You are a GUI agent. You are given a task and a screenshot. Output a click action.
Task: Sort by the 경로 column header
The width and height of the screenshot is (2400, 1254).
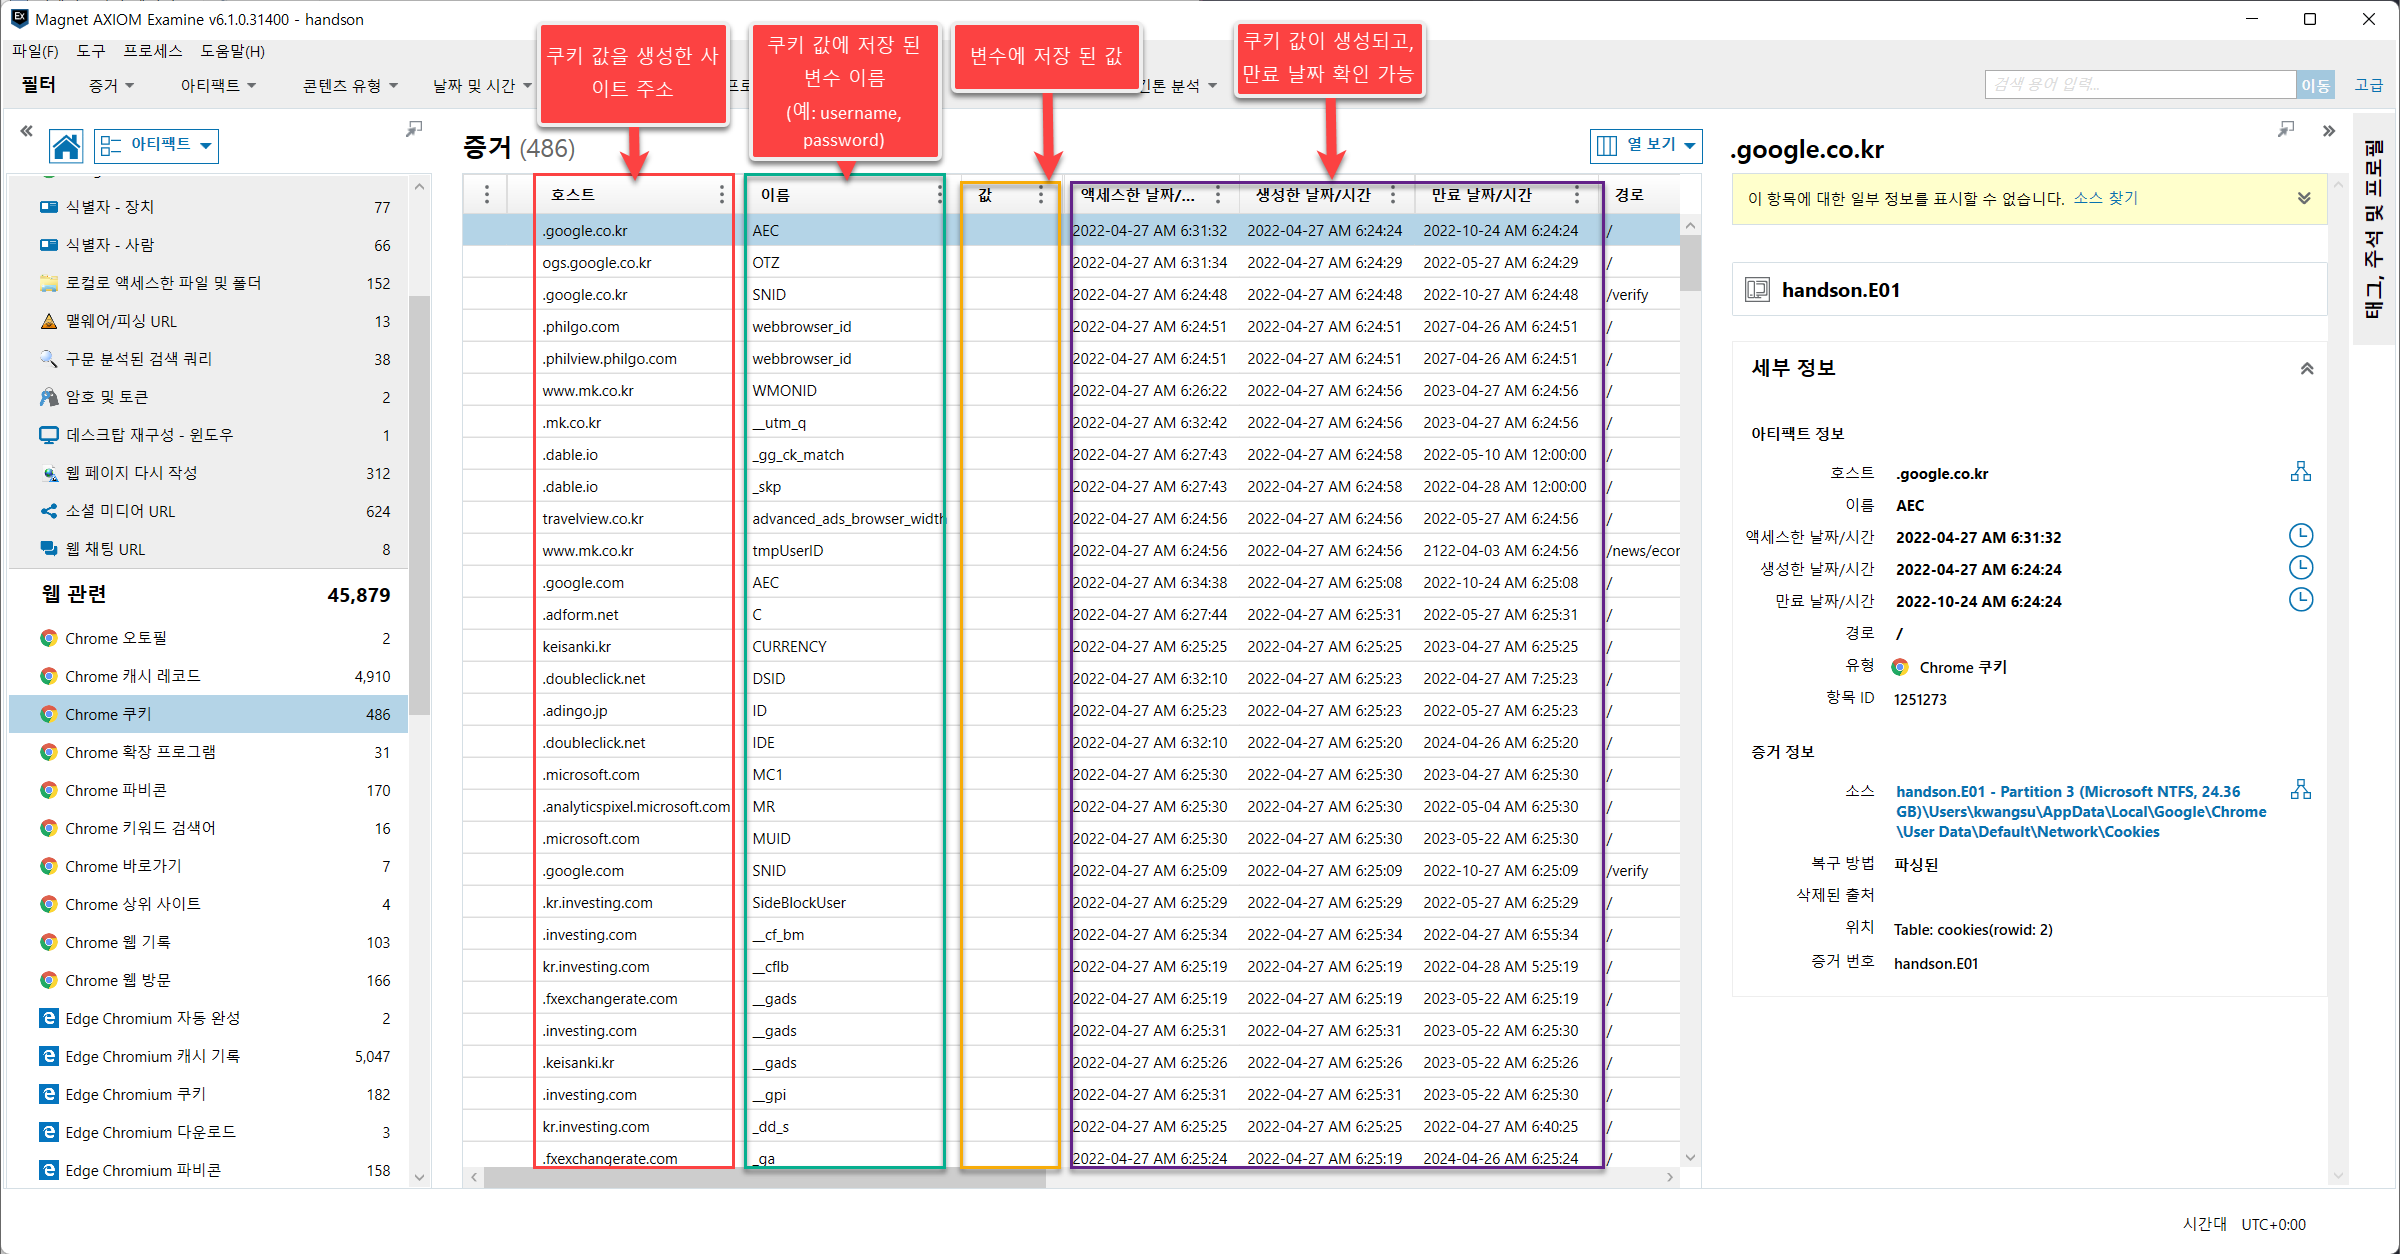[x=1629, y=194]
